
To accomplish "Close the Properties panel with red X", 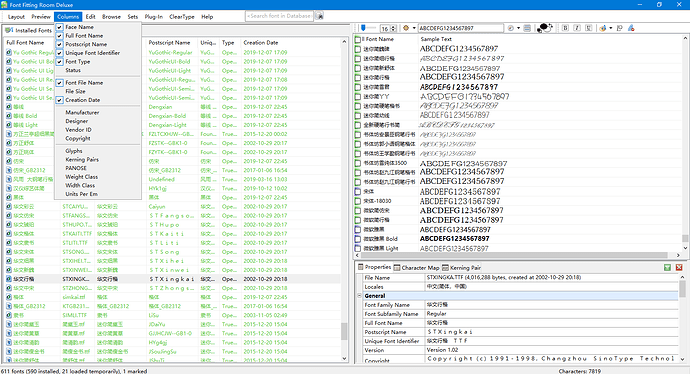I will (x=679, y=268).
